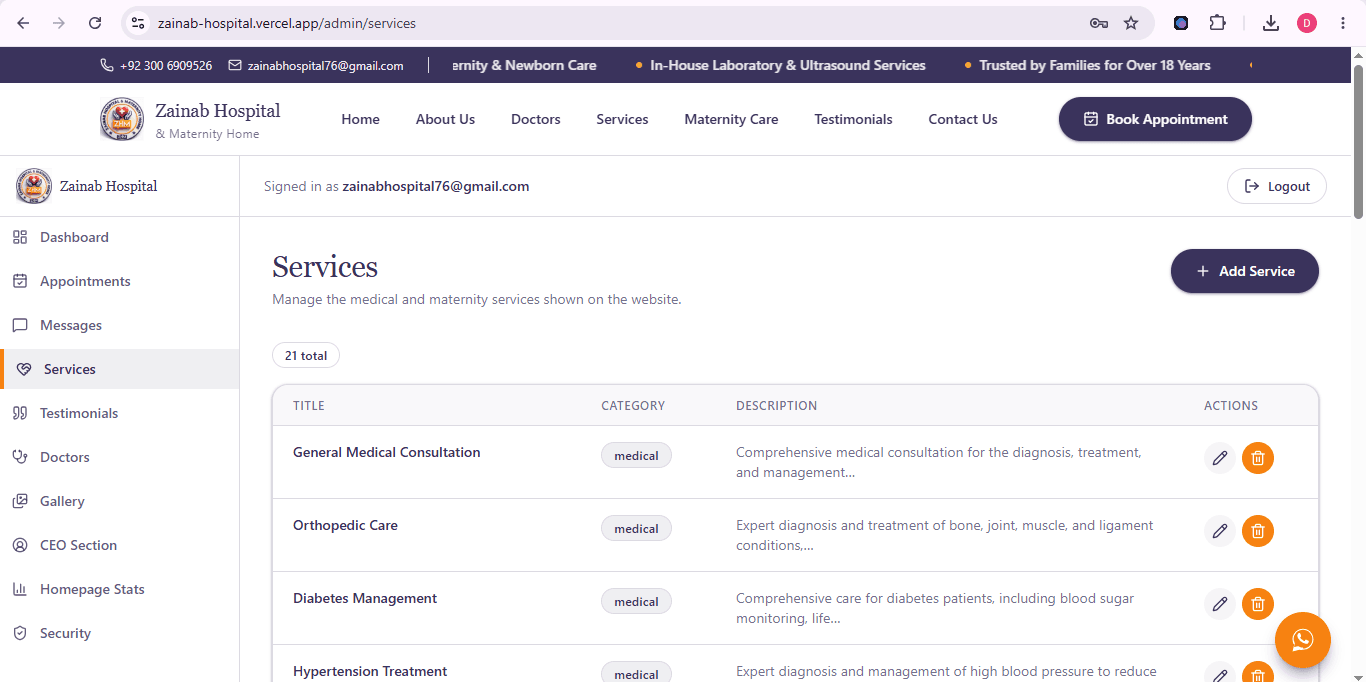This screenshot has height=682, width=1366.
Task: Click the Zainab Hospital logo in header
Action: [122, 119]
